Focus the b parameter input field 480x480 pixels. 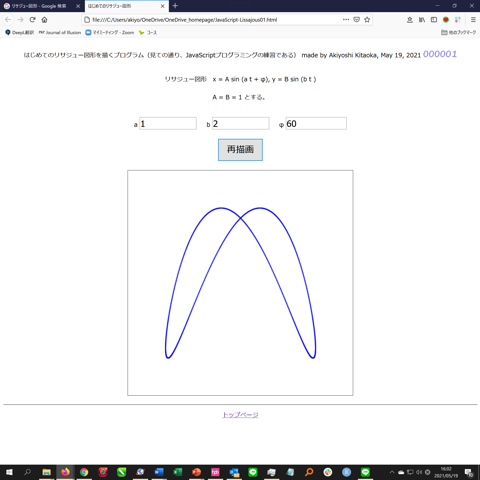point(240,124)
